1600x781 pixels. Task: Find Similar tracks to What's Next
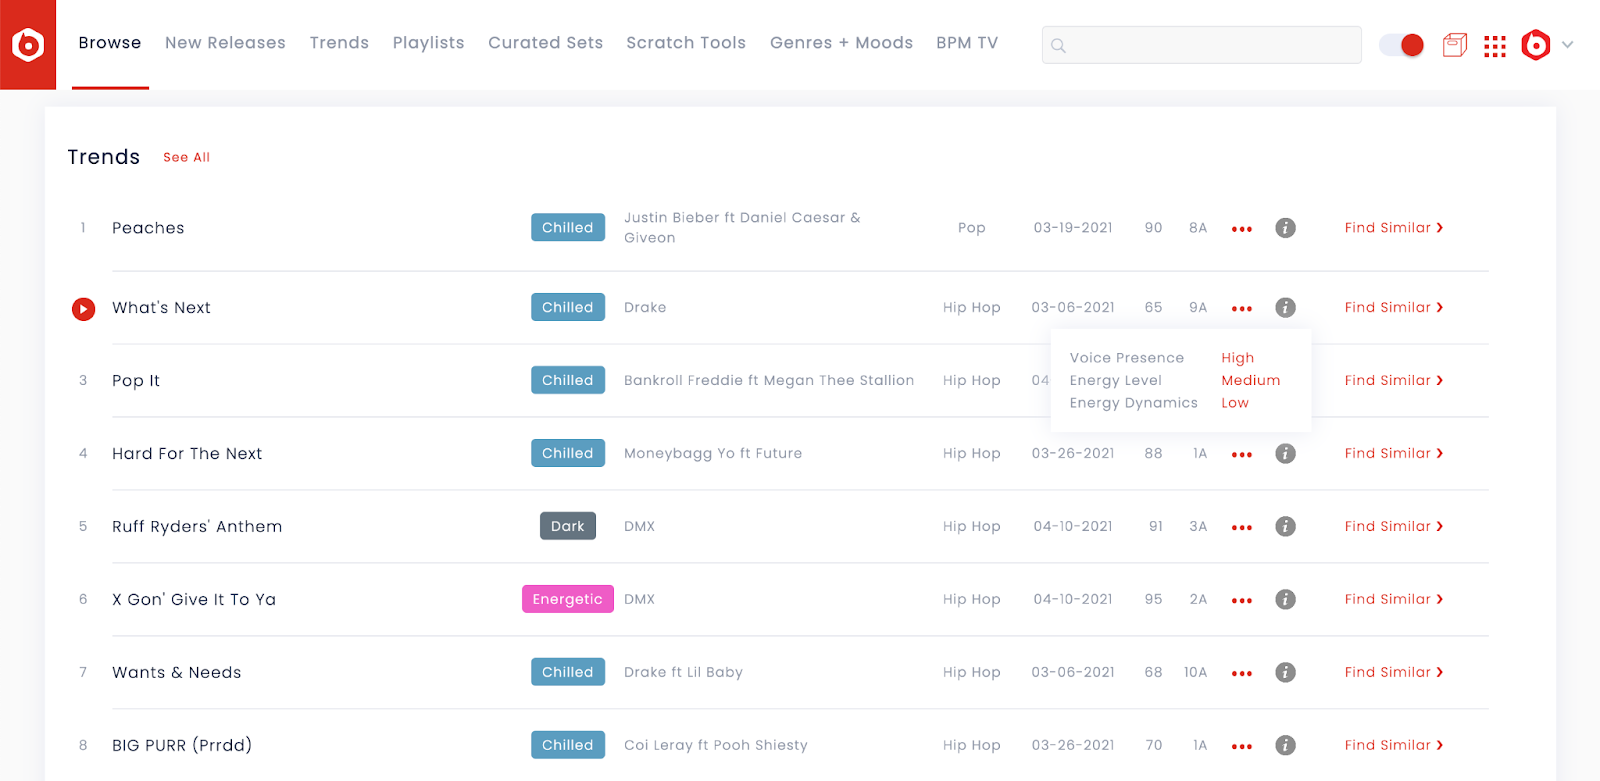coord(1394,308)
